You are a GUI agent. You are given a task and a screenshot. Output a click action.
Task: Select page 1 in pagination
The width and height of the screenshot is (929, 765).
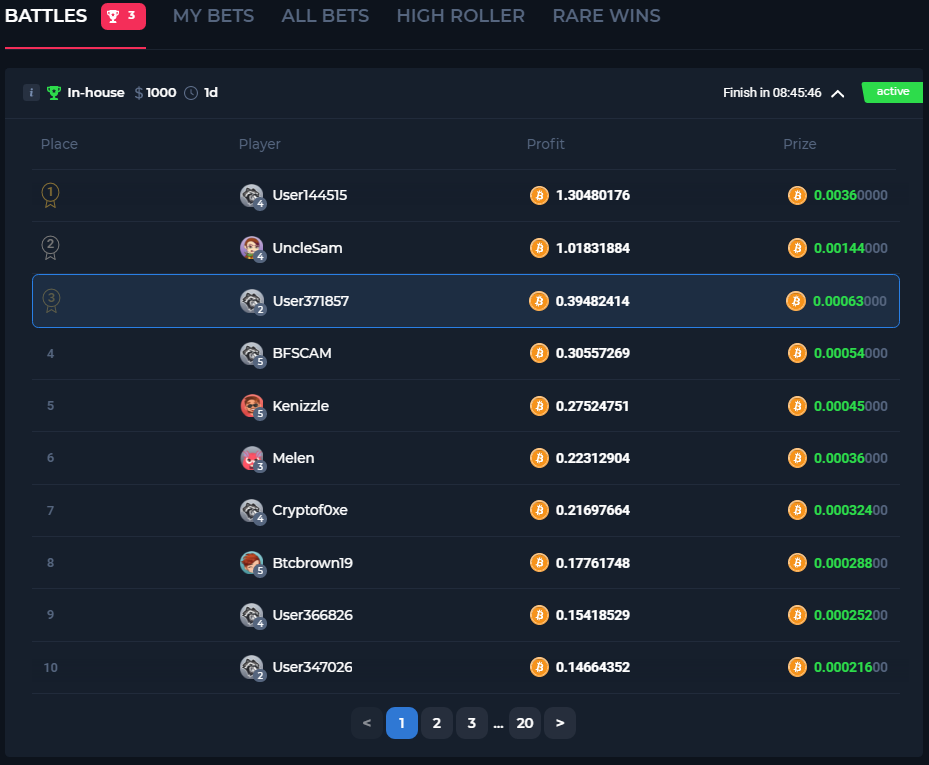click(402, 723)
